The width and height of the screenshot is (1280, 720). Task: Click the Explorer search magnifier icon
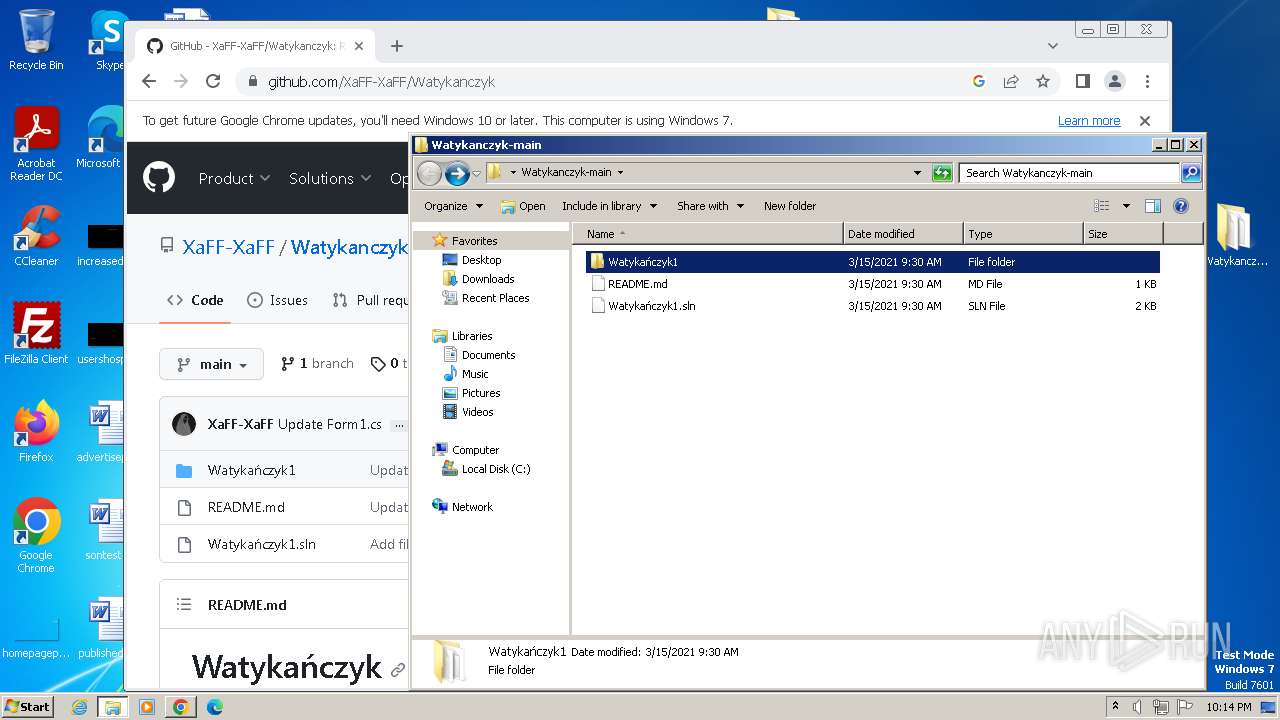(1191, 173)
